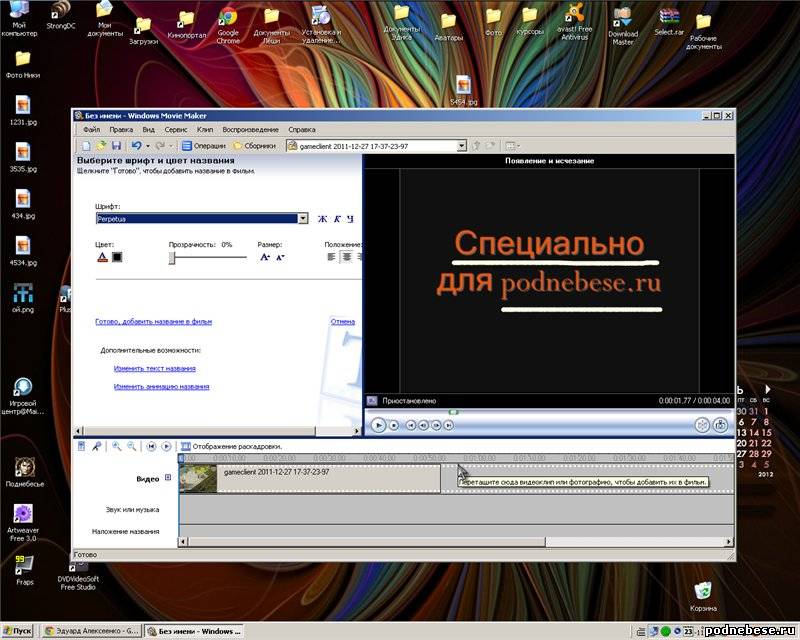The height and width of the screenshot is (640, 800).
Task: Select the Корзина recycle bin icon
Action: pyautogui.click(x=703, y=596)
